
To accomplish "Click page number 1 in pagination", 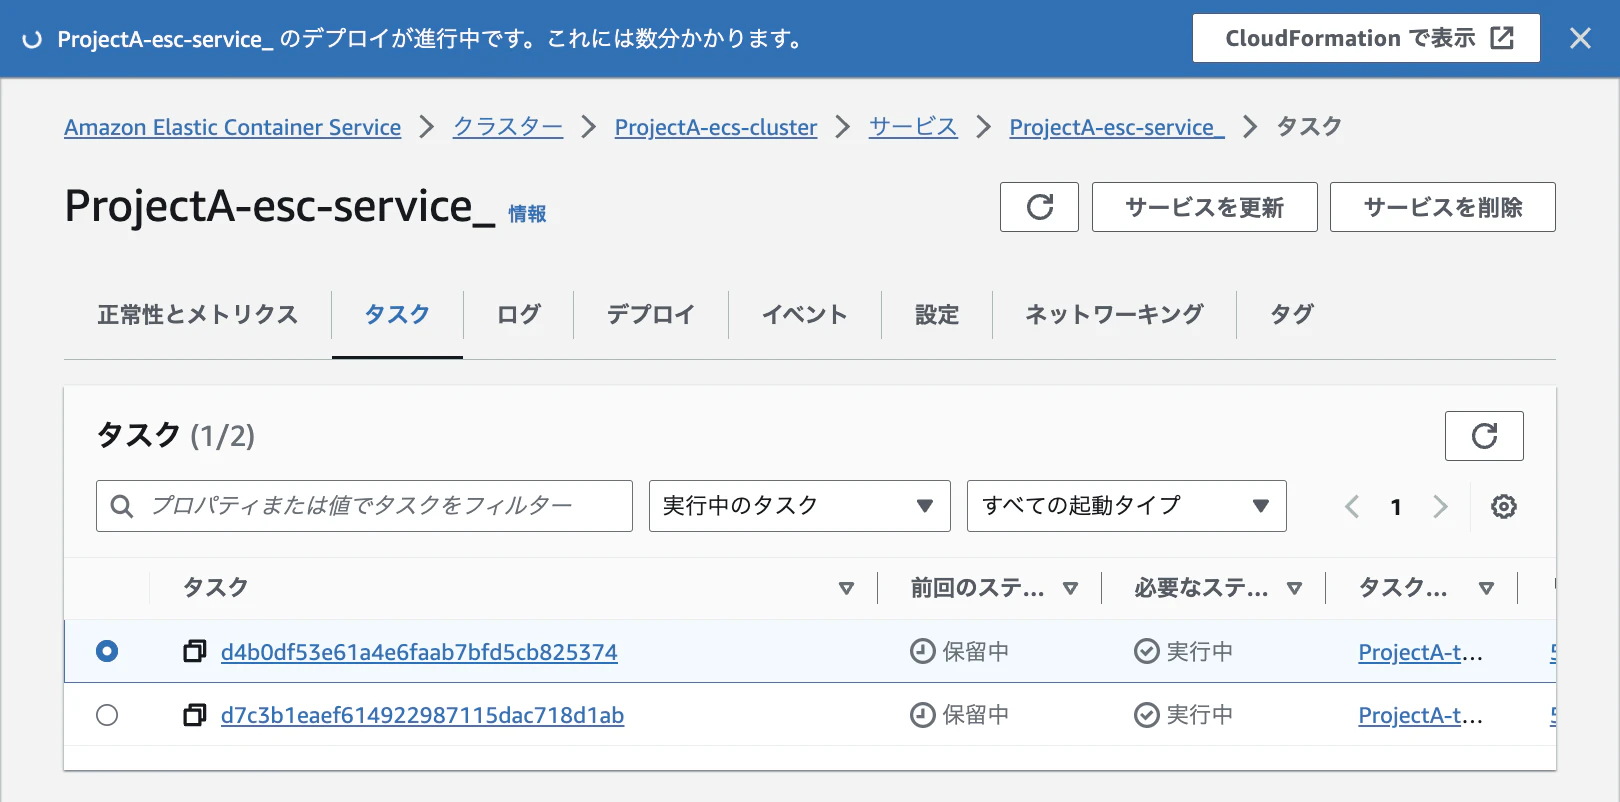I will tap(1396, 507).
